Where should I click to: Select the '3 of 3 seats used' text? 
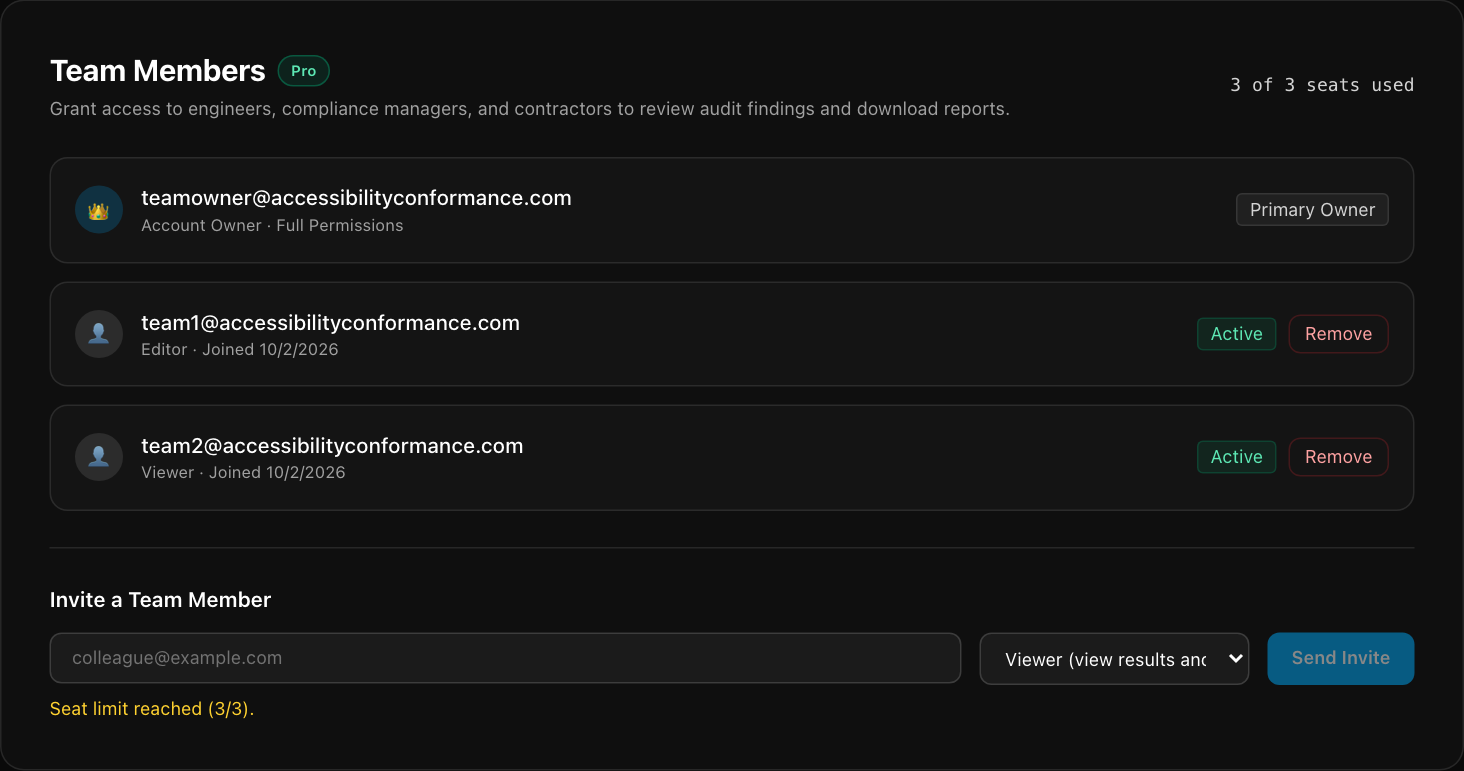(x=1322, y=85)
